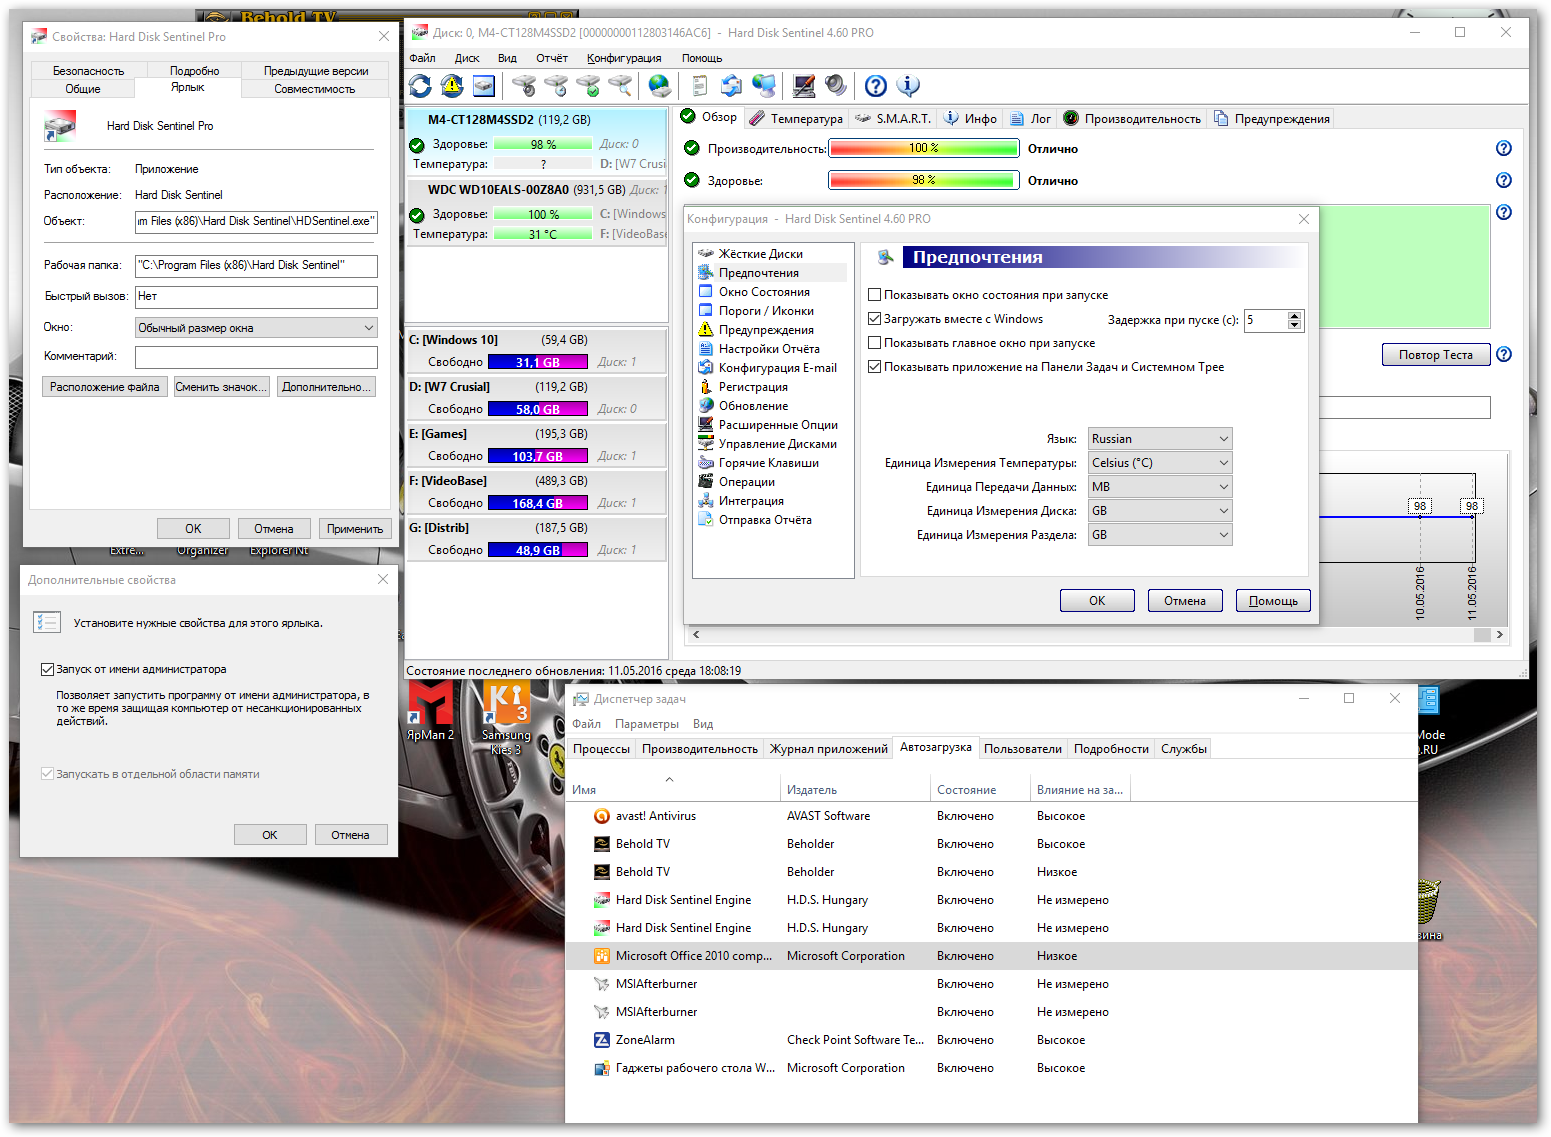Click the Производительность 100 % bar in overview
Viewport: 1551px width, 1137px height.
click(924, 149)
